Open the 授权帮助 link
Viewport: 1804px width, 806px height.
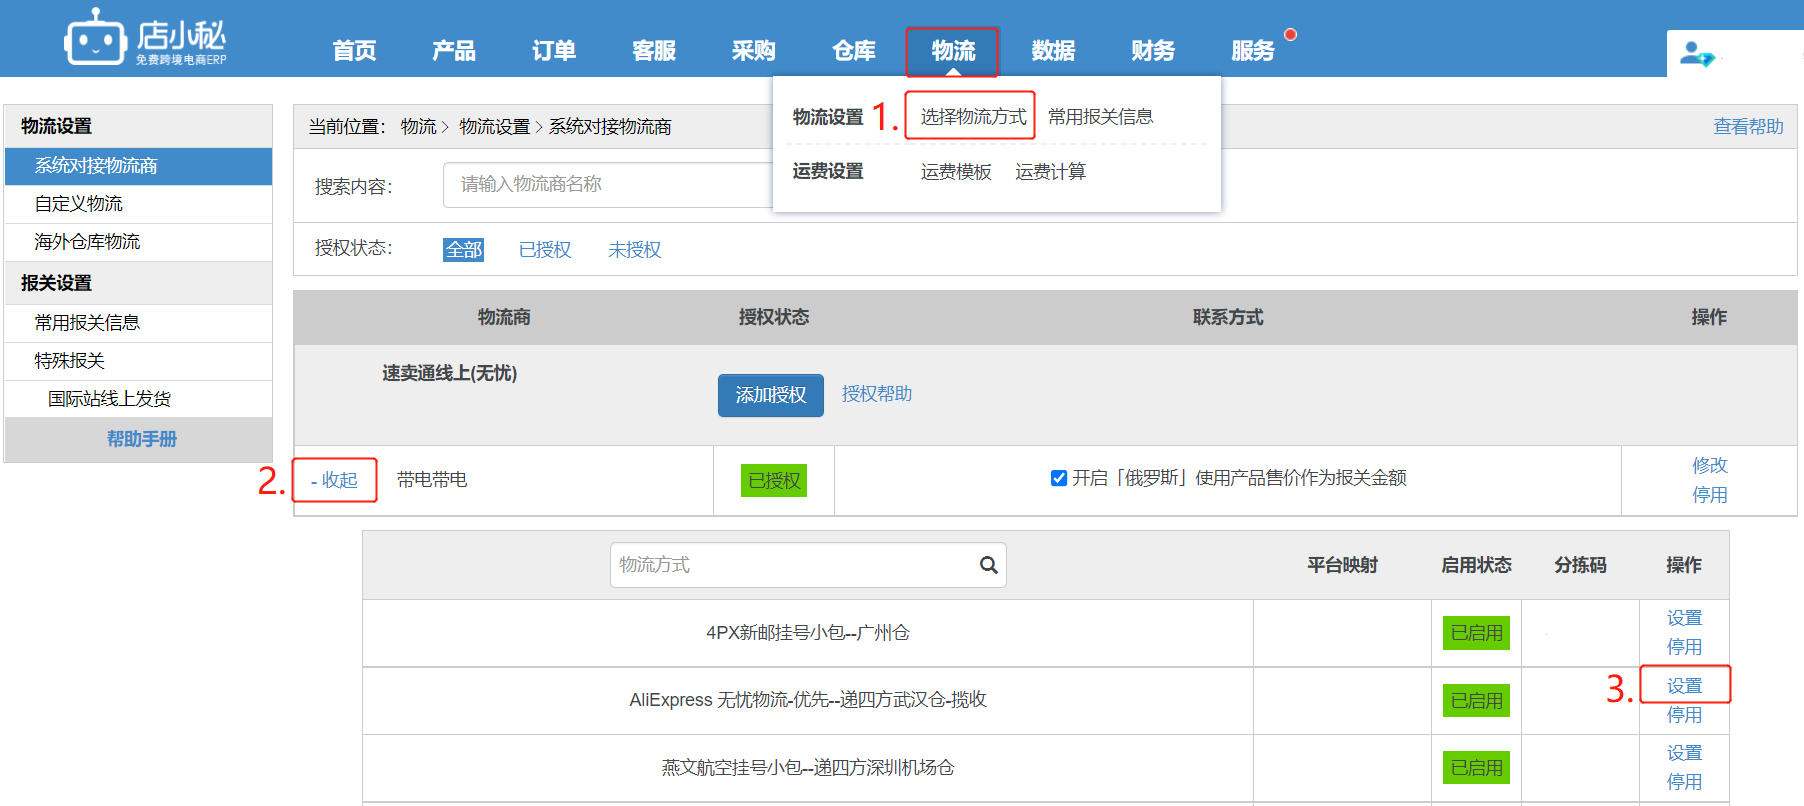(876, 394)
